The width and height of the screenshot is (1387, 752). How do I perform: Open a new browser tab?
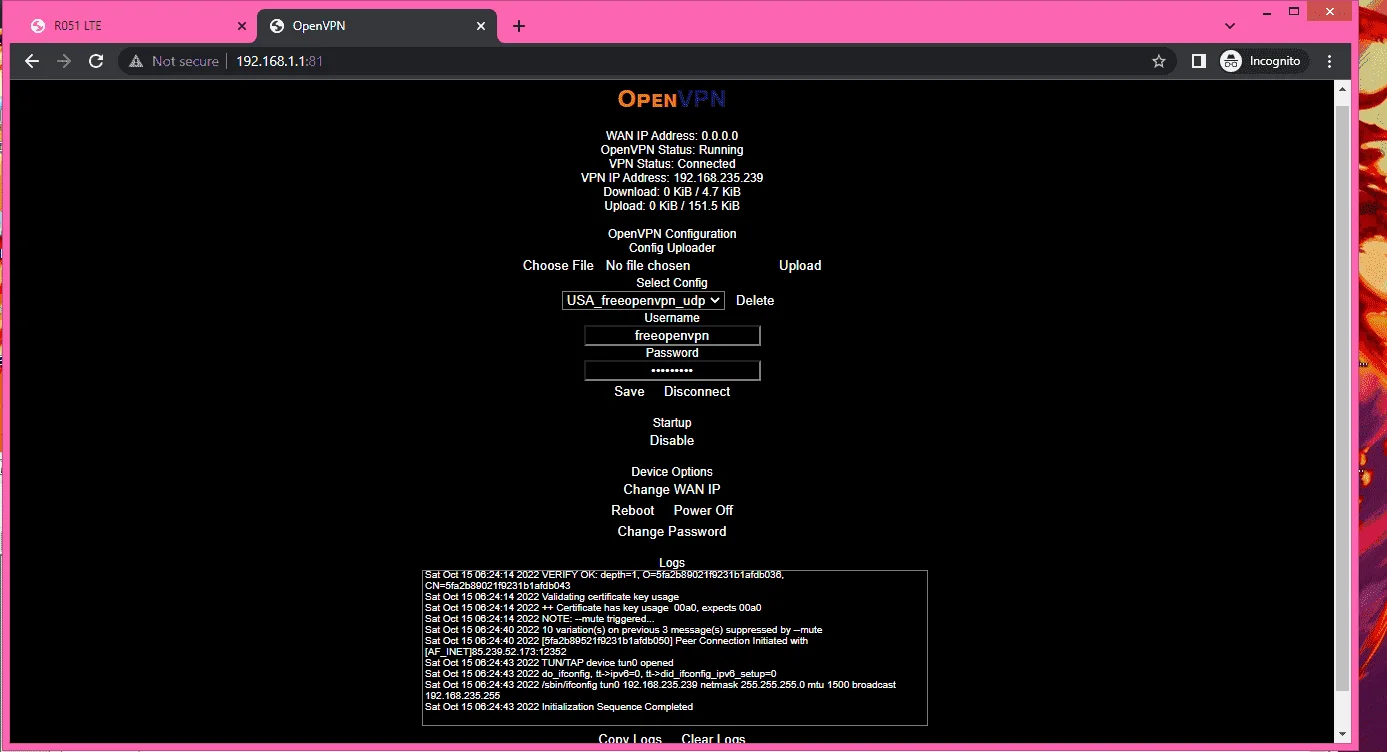[518, 26]
